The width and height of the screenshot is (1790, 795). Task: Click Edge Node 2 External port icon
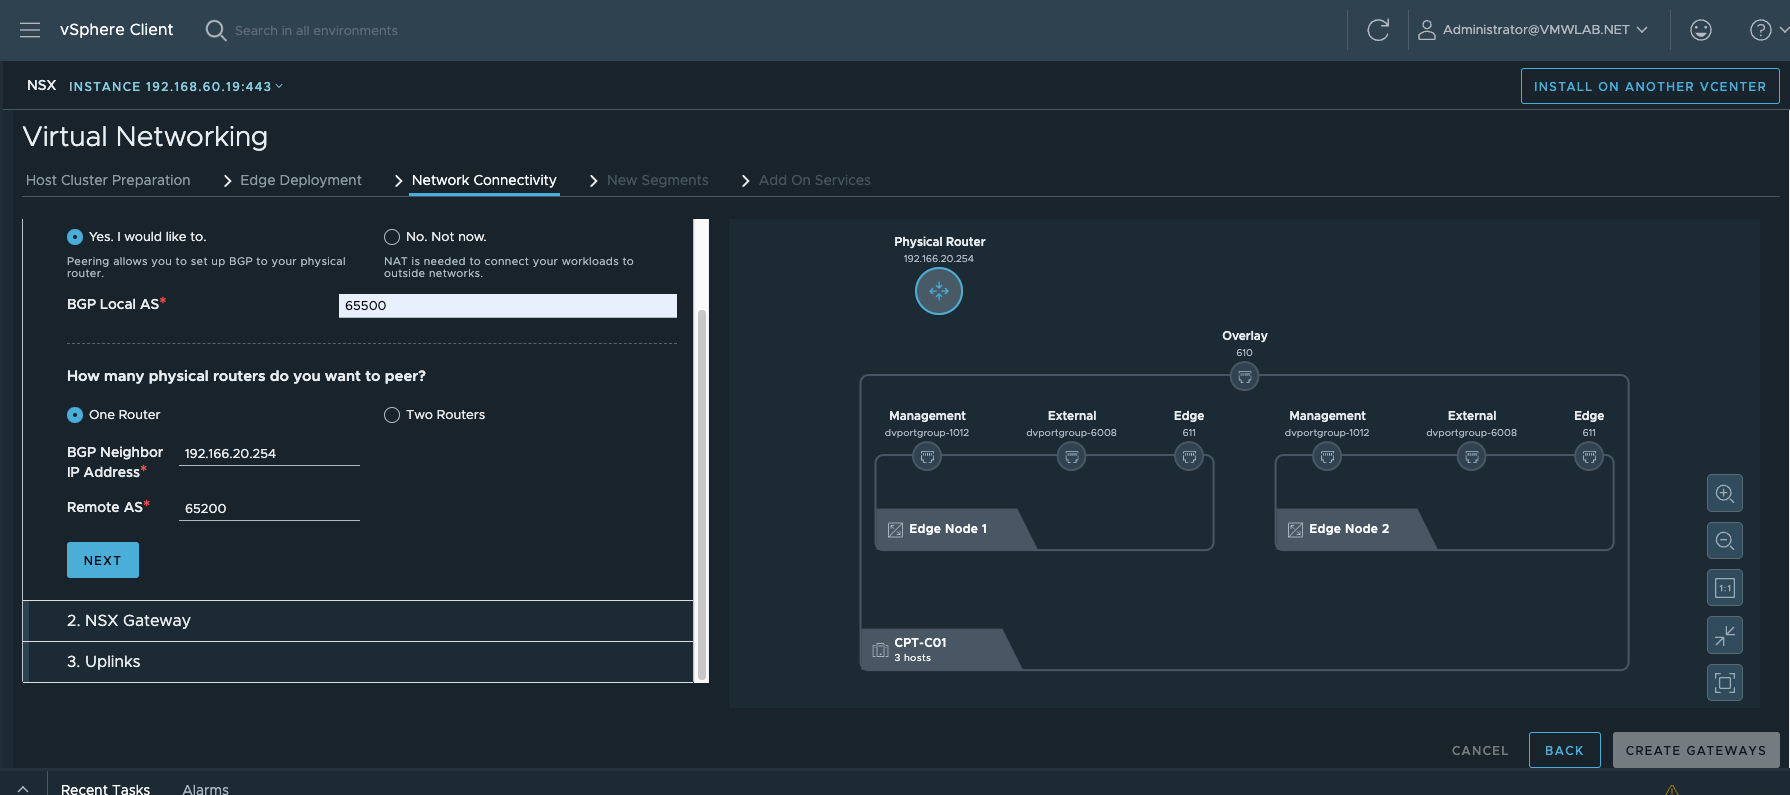tap(1472, 457)
